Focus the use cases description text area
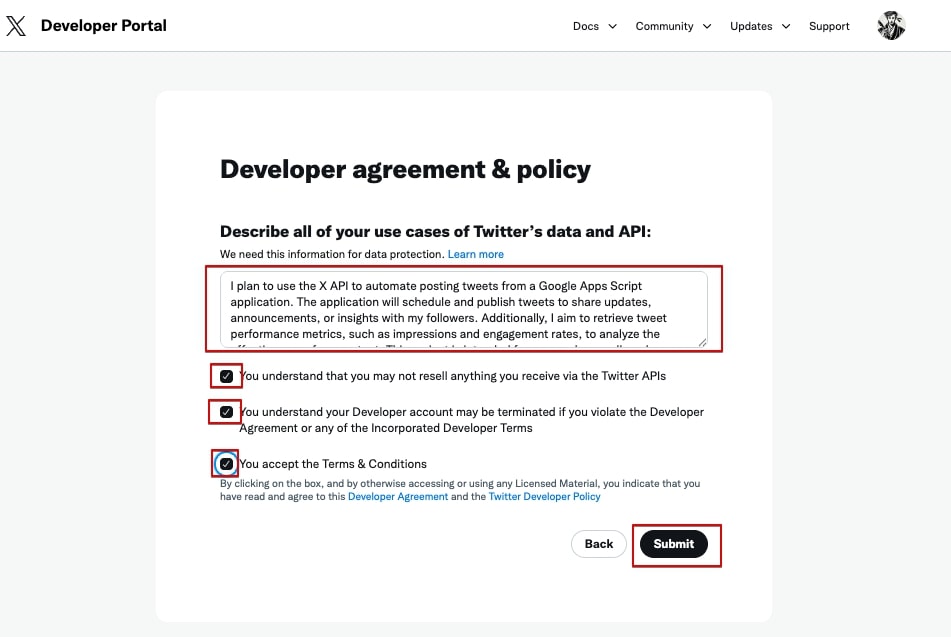The width and height of the screenshot is (951, 637). click(x=463, y=309)
